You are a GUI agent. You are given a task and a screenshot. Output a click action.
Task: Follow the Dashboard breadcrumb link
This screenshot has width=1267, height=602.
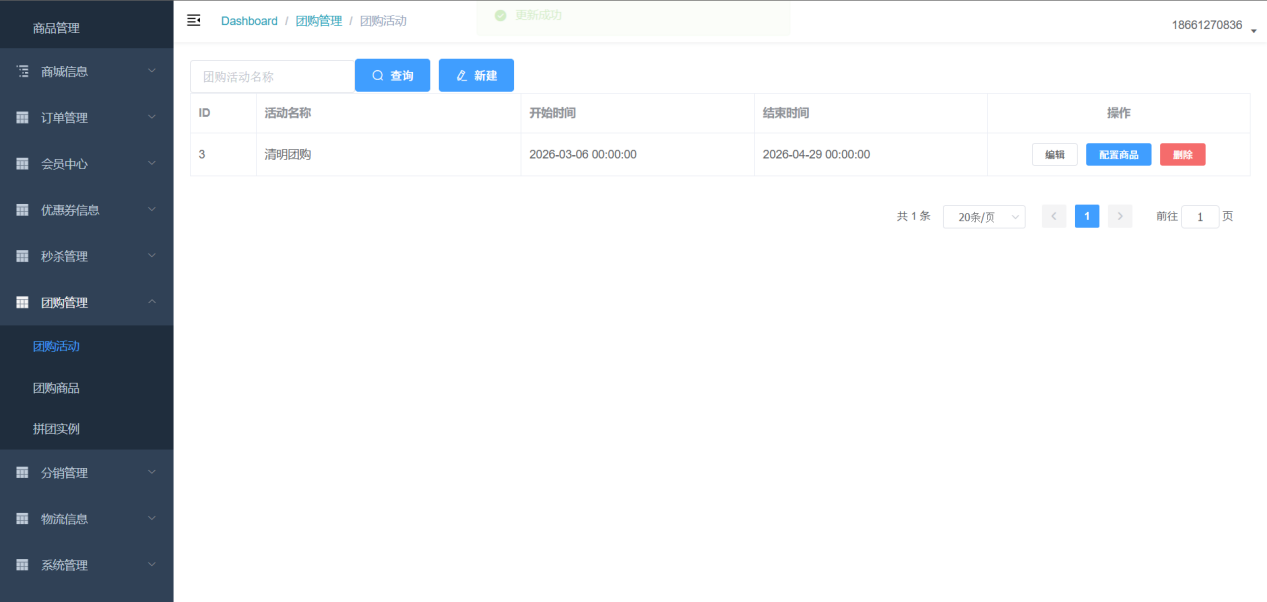pos(249,21)
